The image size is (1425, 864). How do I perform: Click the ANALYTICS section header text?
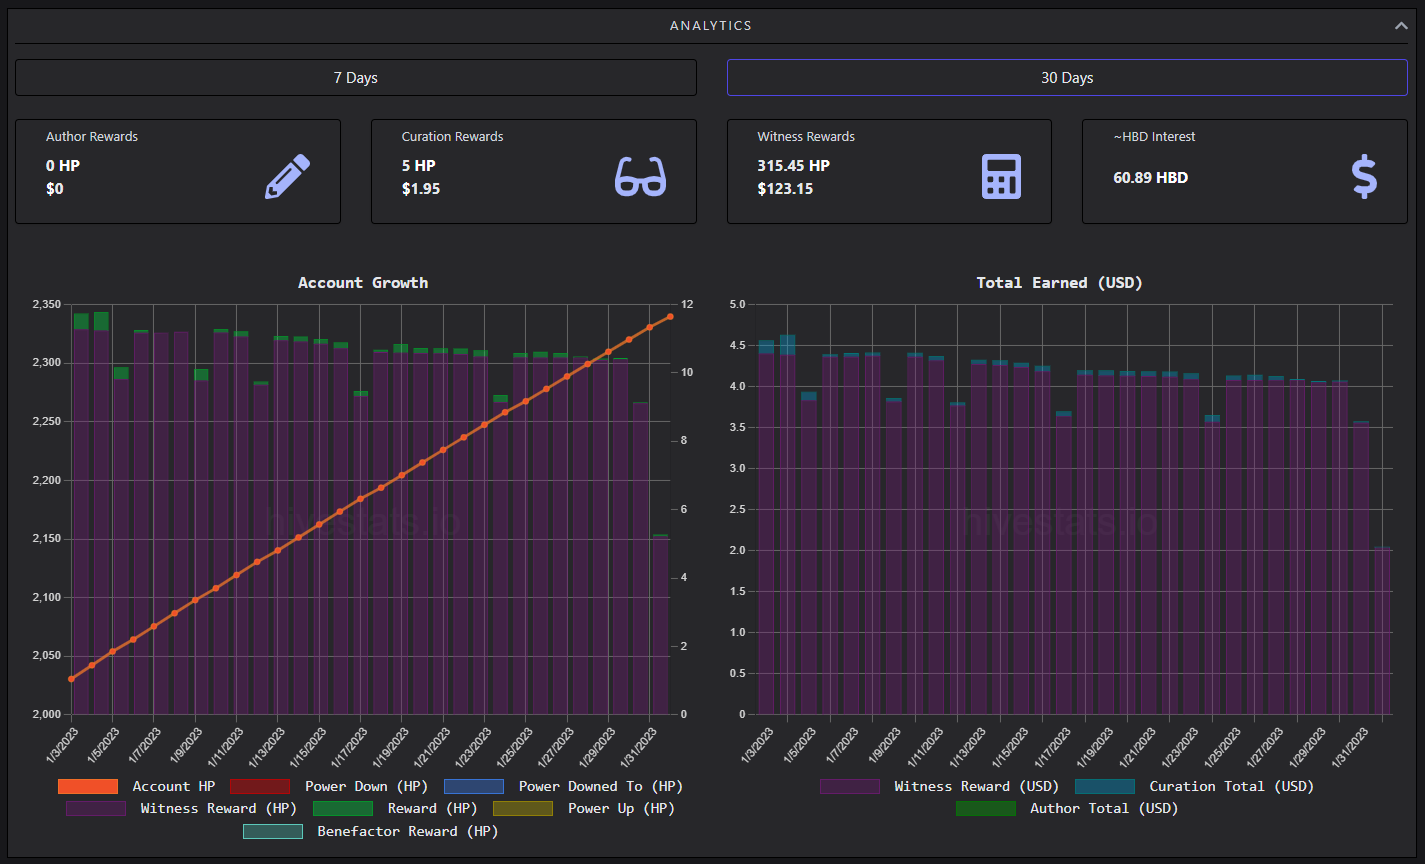711,26
